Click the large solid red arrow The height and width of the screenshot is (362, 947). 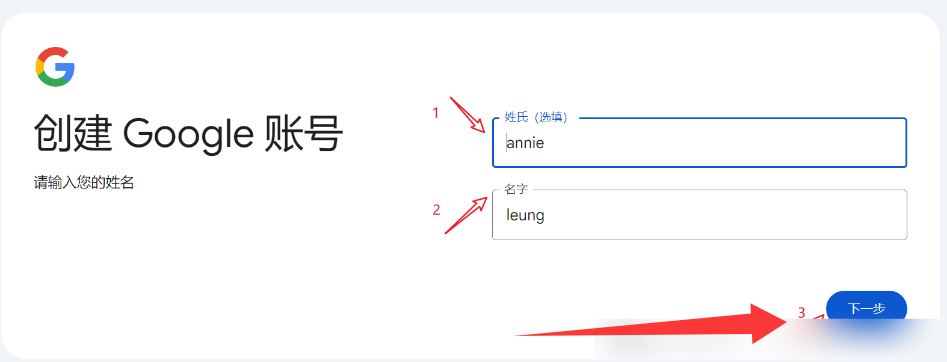click(654, 325)
